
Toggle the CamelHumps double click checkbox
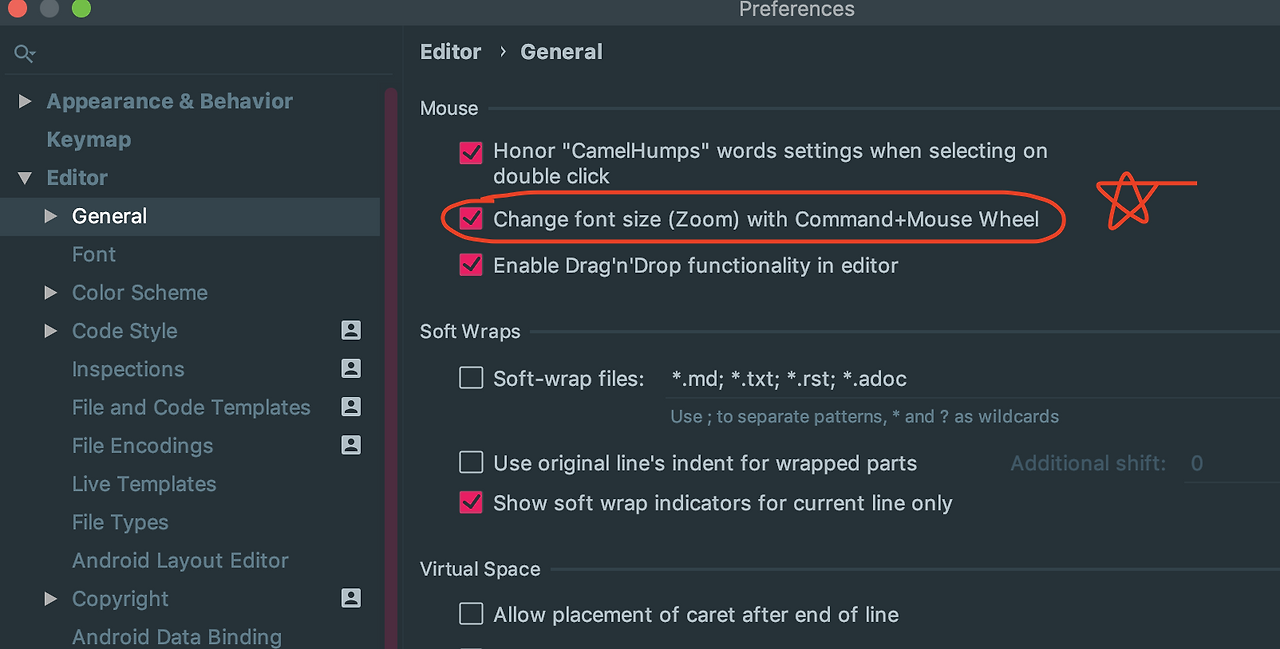click(471, 152)
